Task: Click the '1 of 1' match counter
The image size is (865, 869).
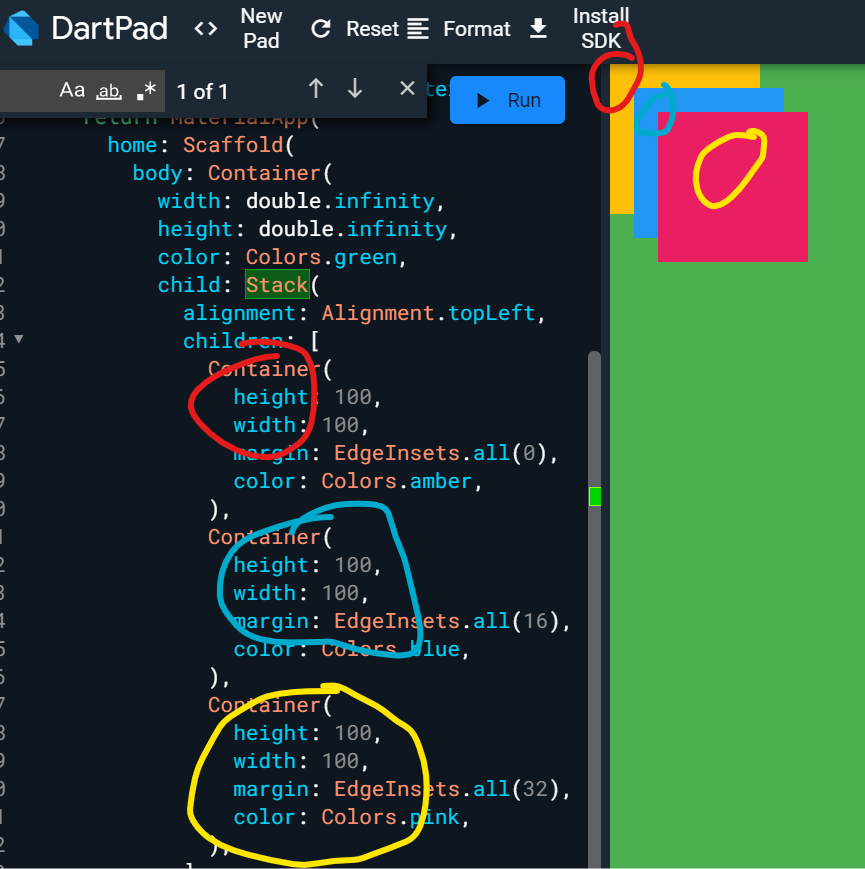Action: tap(202, 91)
